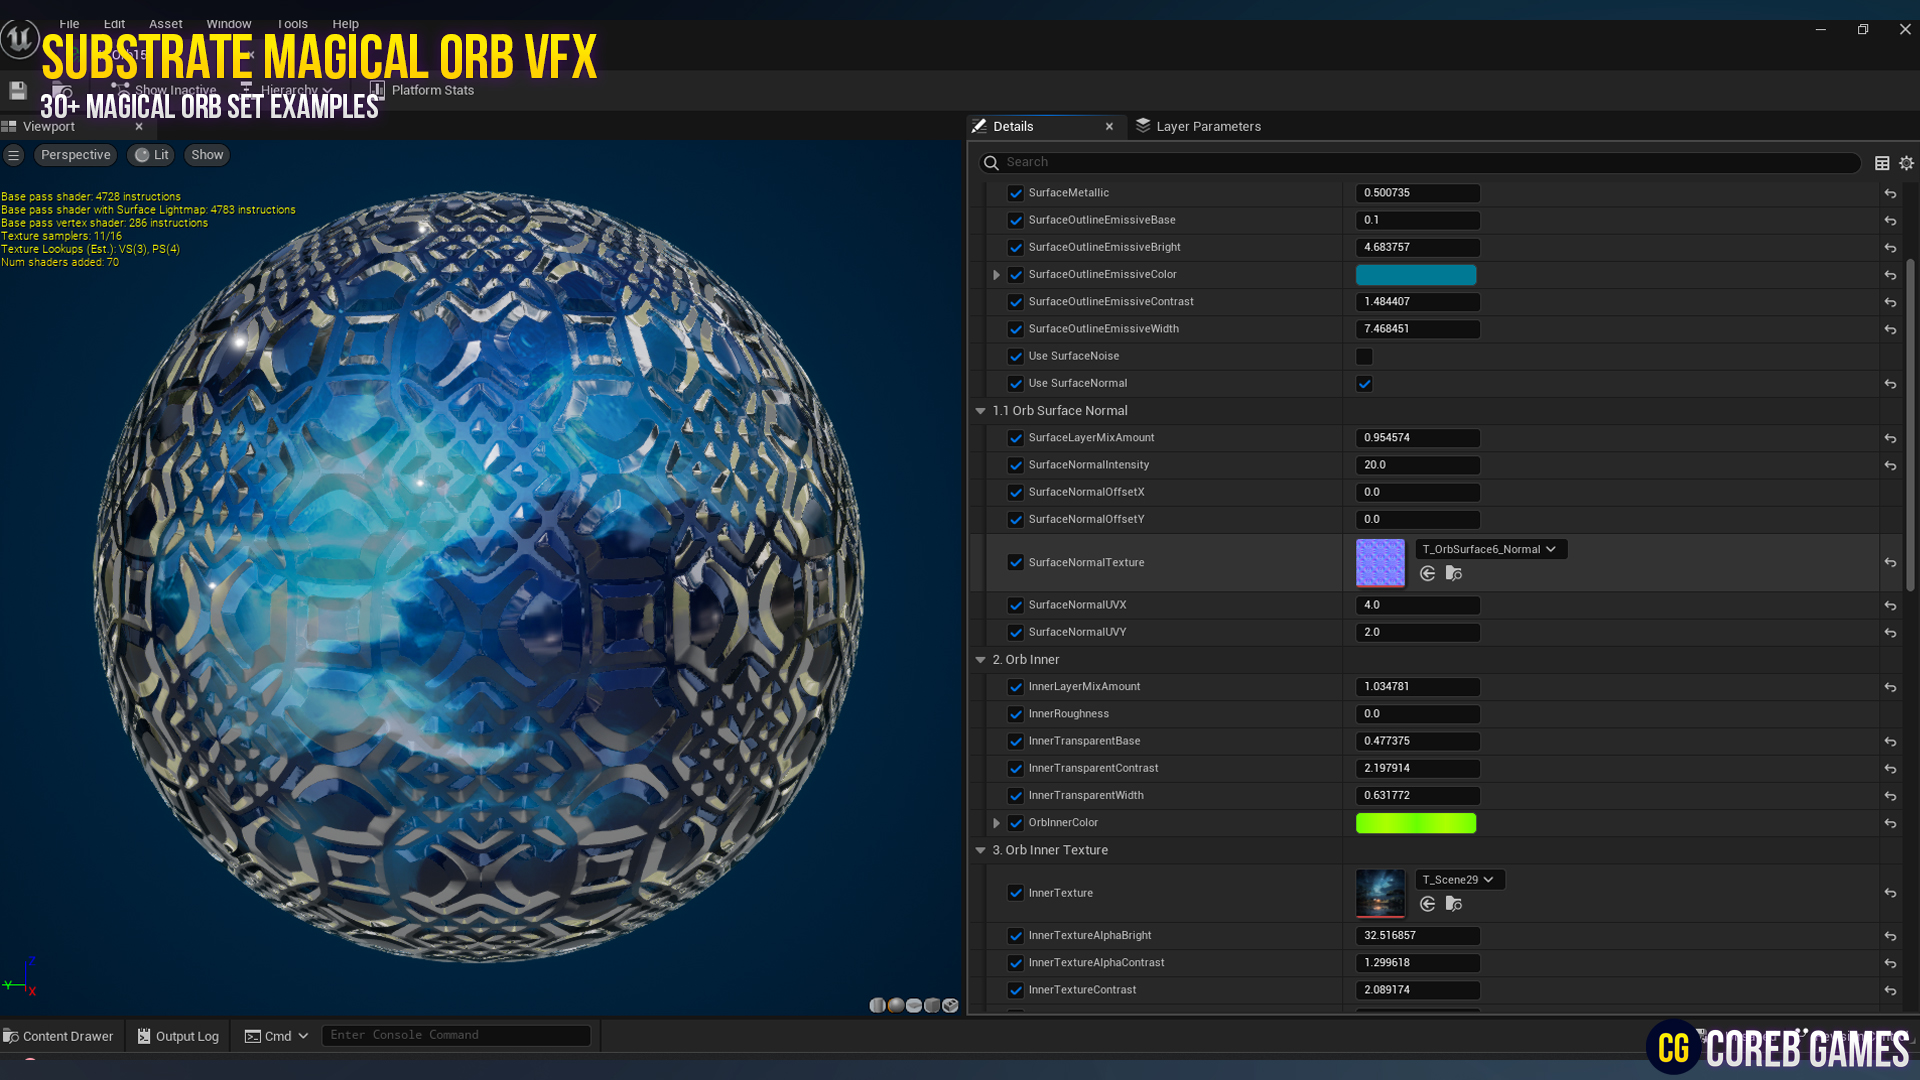Open the viewport options hamburger menu

point(14,155)
